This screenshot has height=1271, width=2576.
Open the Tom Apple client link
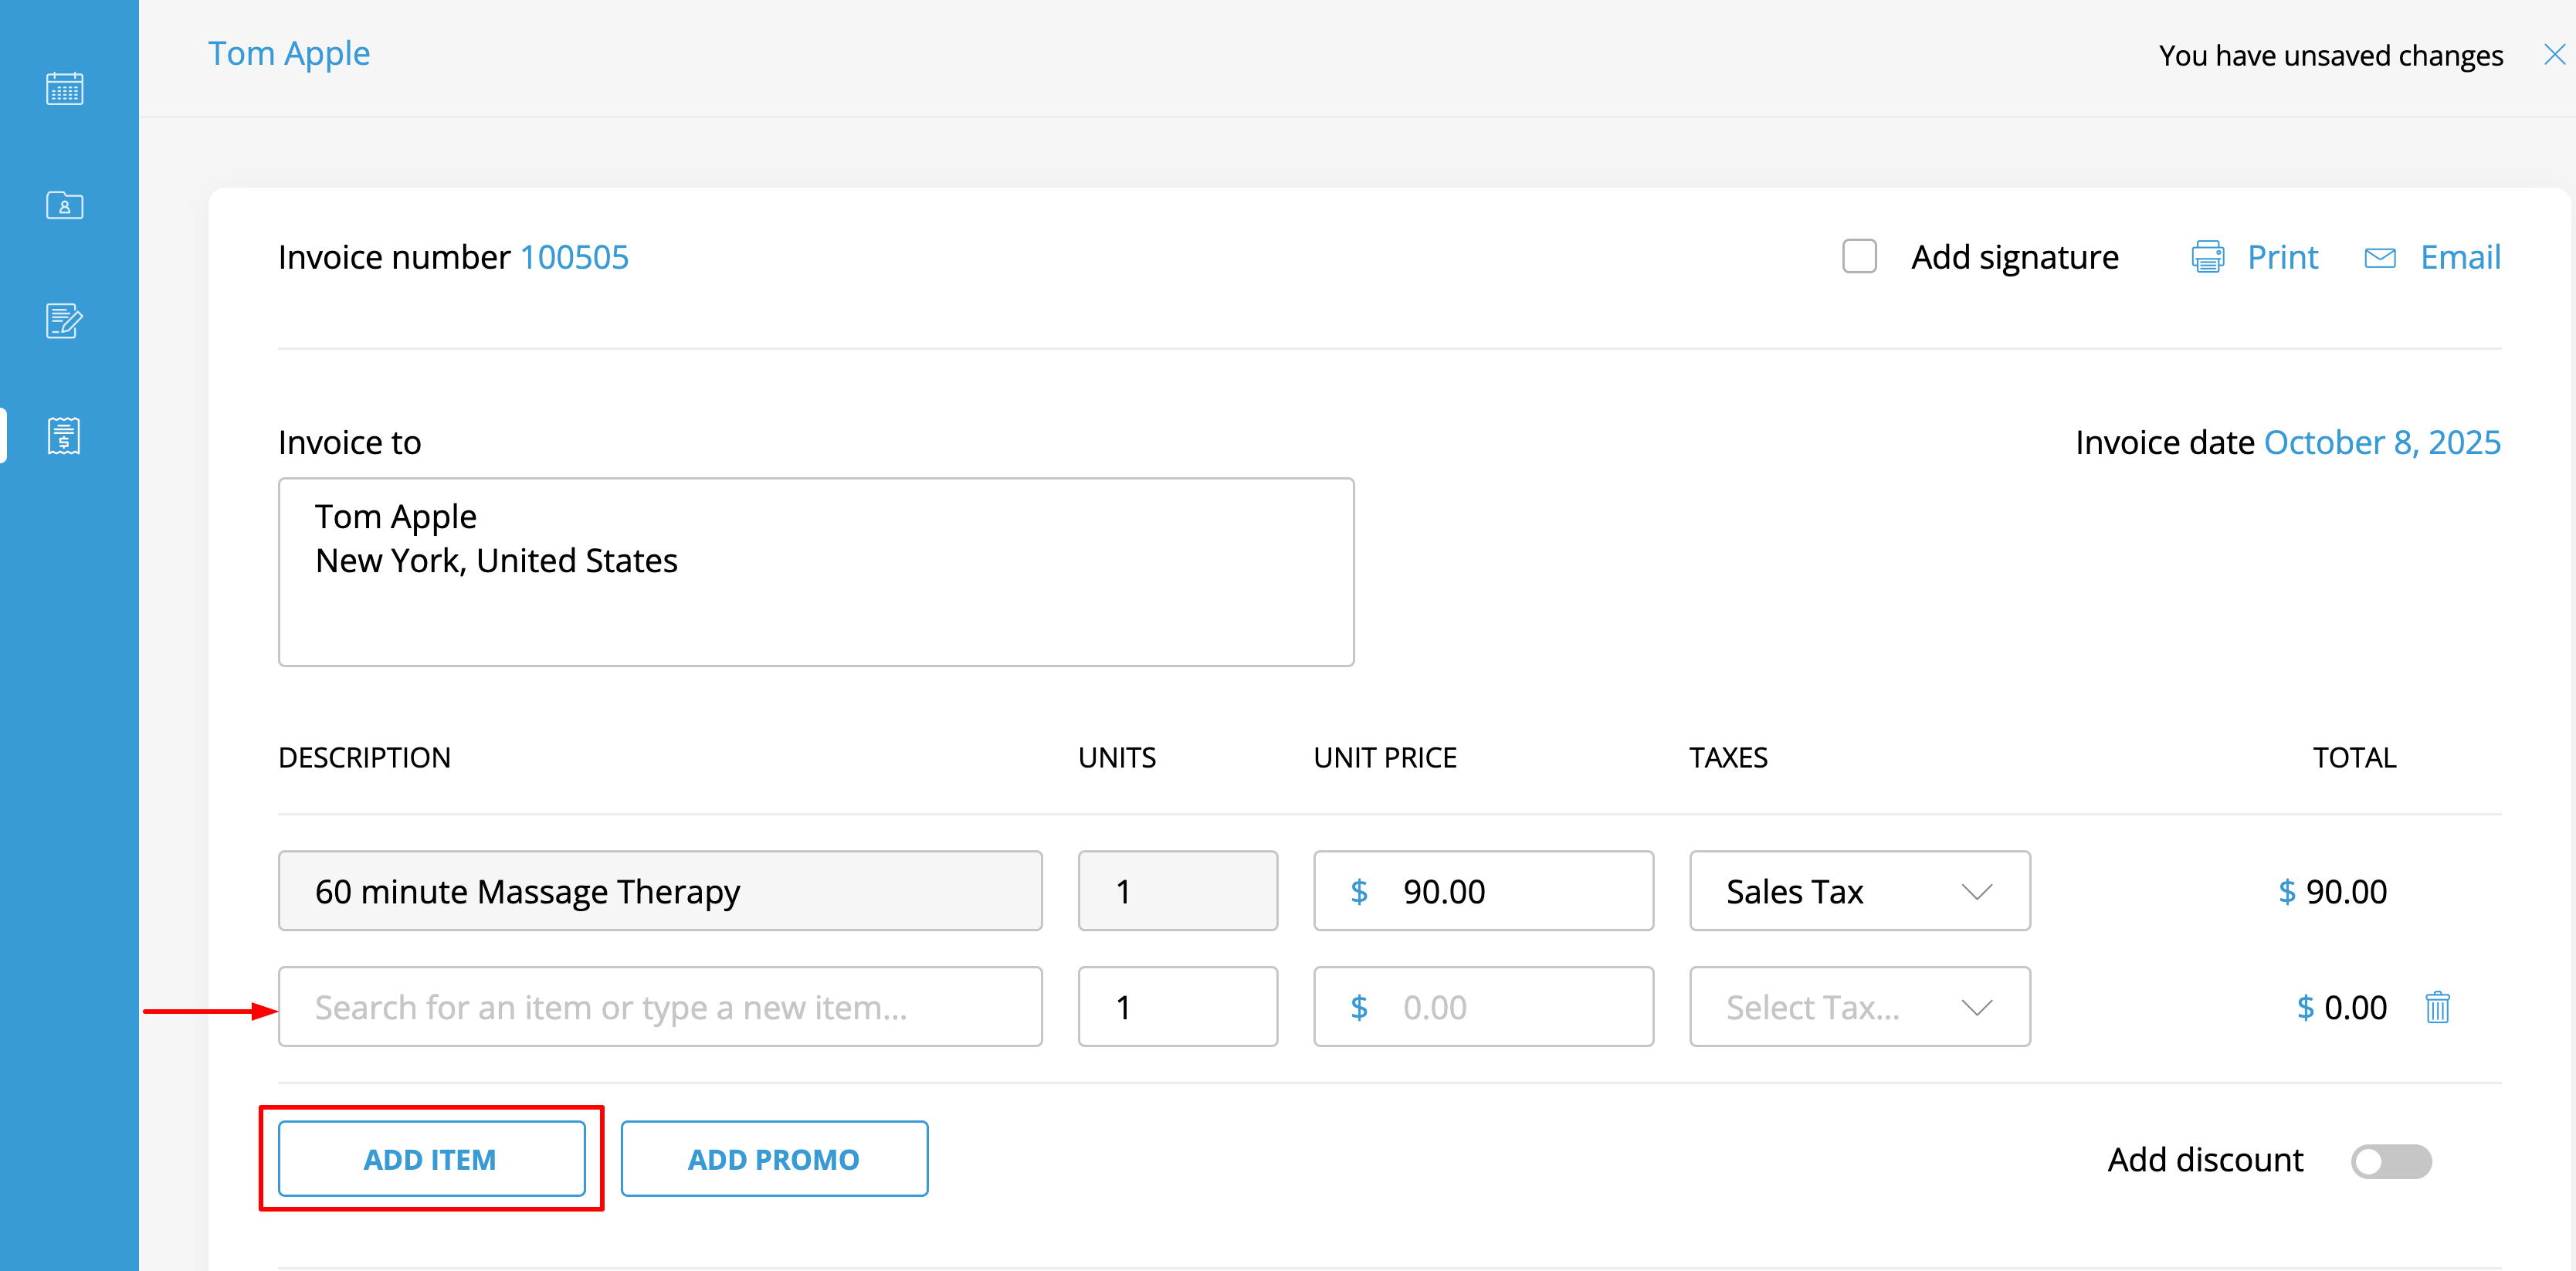point(289,54)
